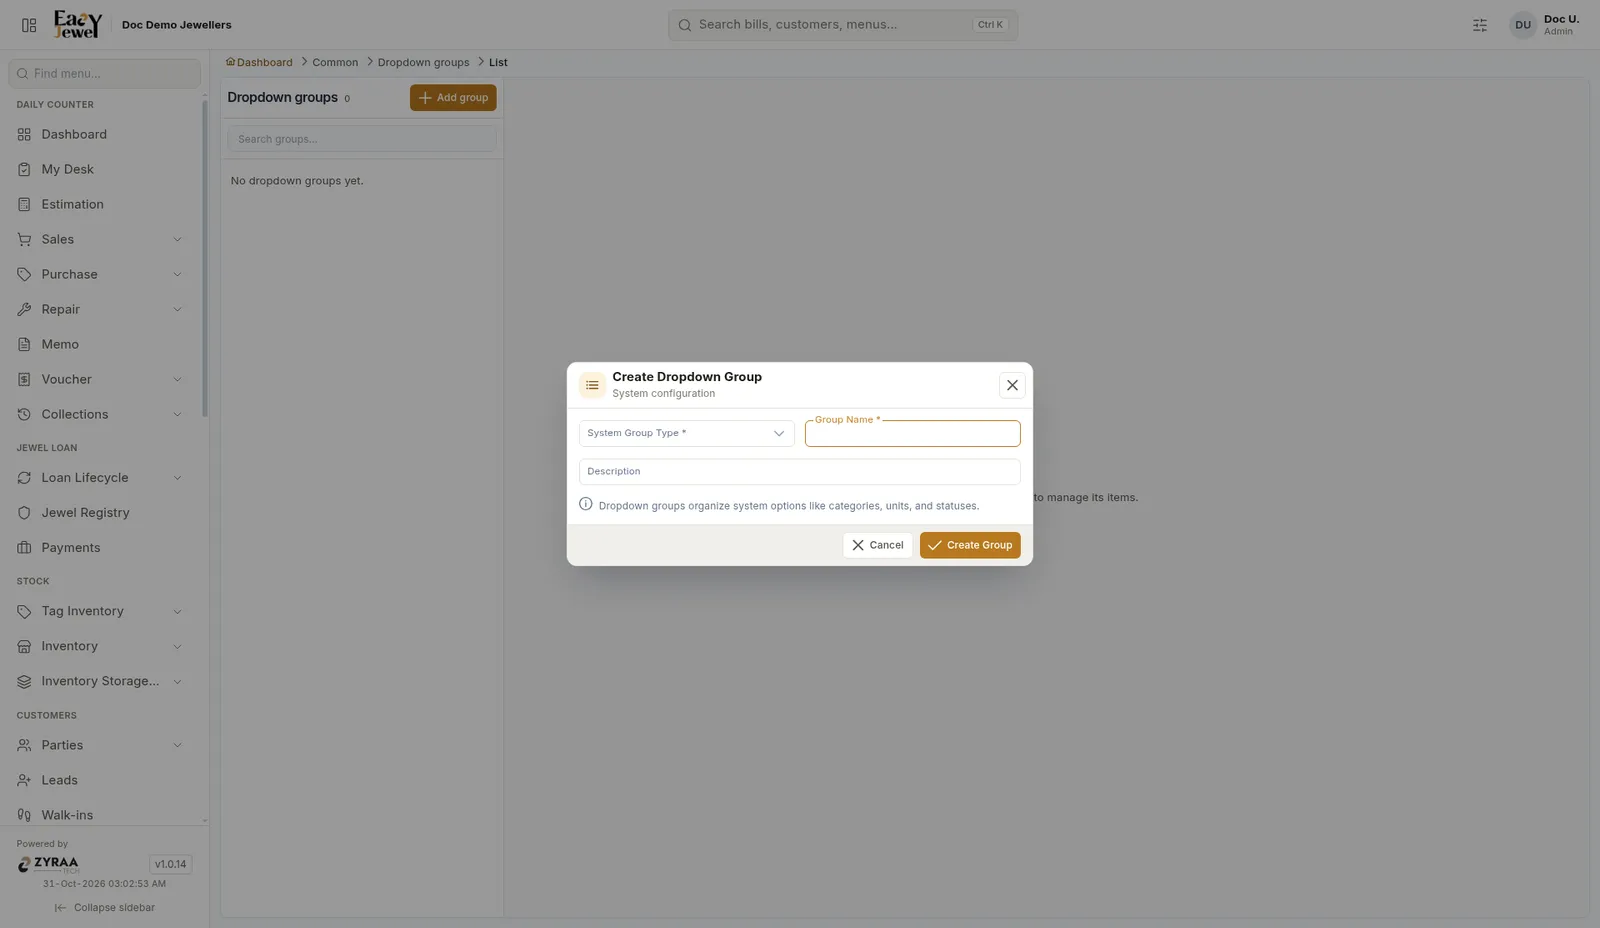Cancel the Create Dropdown Group dialog
The width and height of the screenshot is (1600, 928).
point(877,545)
